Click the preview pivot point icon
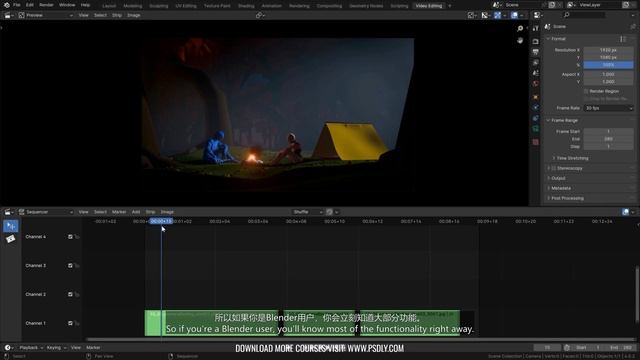The image size is (640, 360). (260, 15)
